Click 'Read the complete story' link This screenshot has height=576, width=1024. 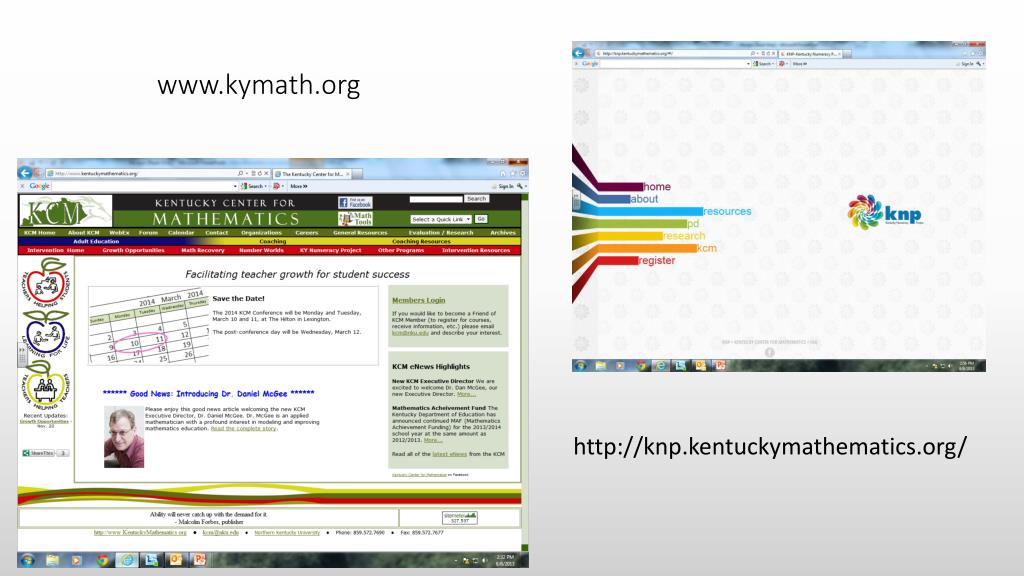pyautogui.click(x=243, y=428)
